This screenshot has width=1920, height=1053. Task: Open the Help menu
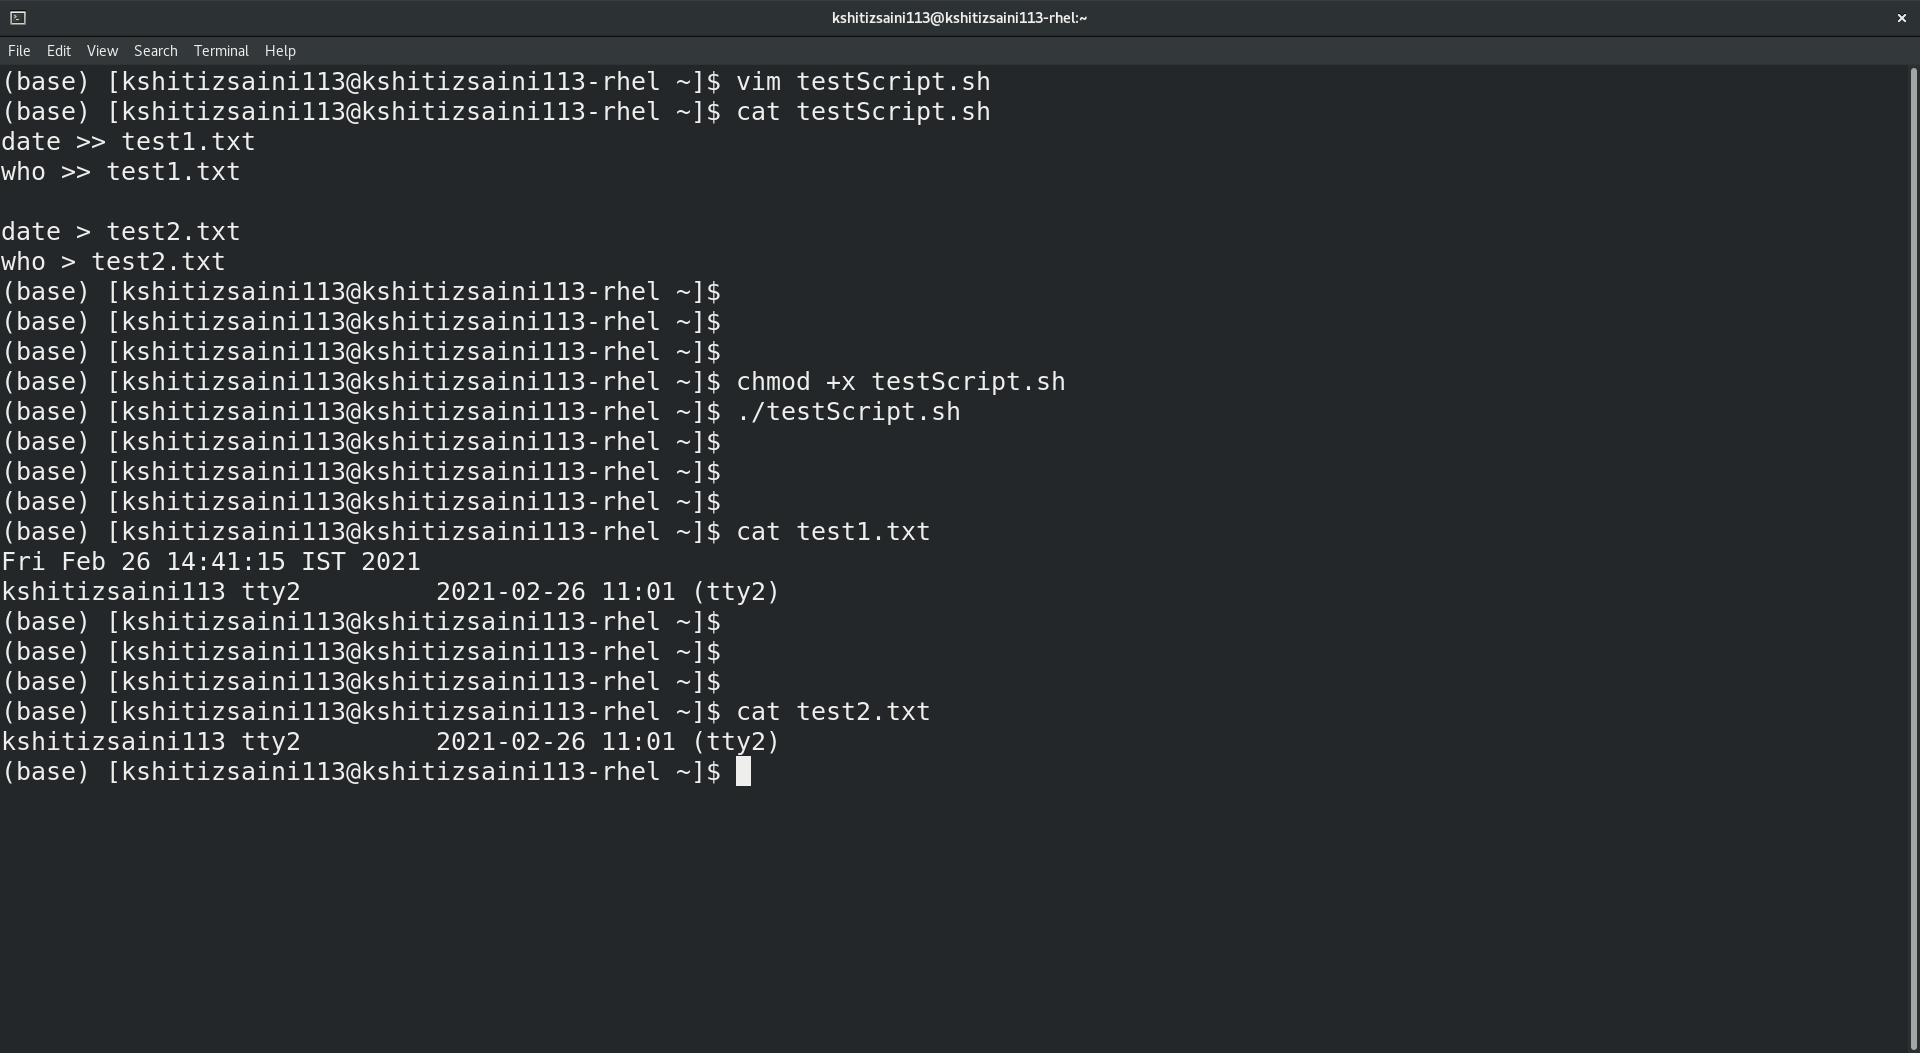280,51
